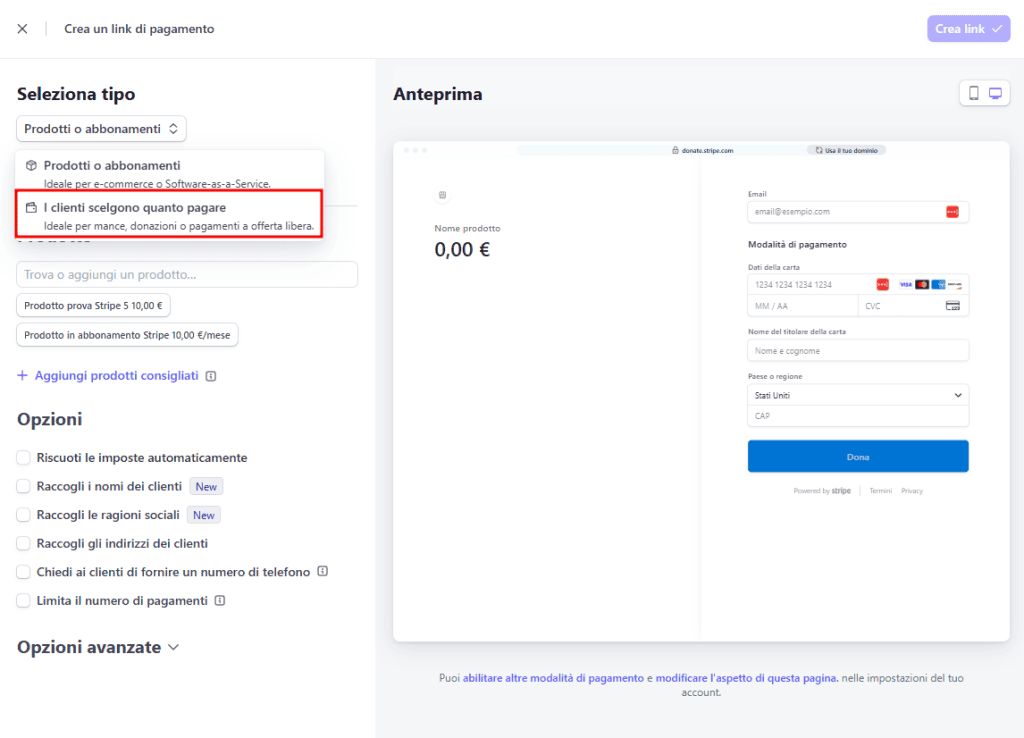
Task: Click the Crea link button
Action: pos(968,28)
